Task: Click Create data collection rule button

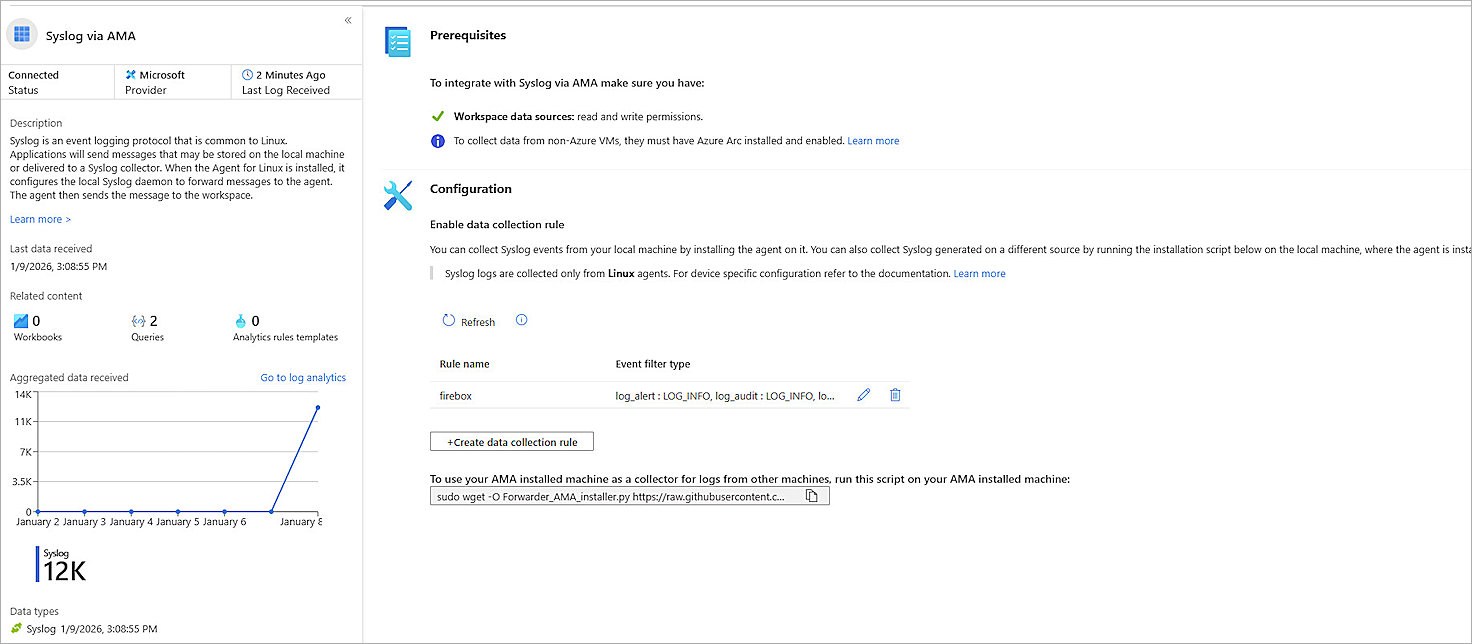Action: pos(512,441)
